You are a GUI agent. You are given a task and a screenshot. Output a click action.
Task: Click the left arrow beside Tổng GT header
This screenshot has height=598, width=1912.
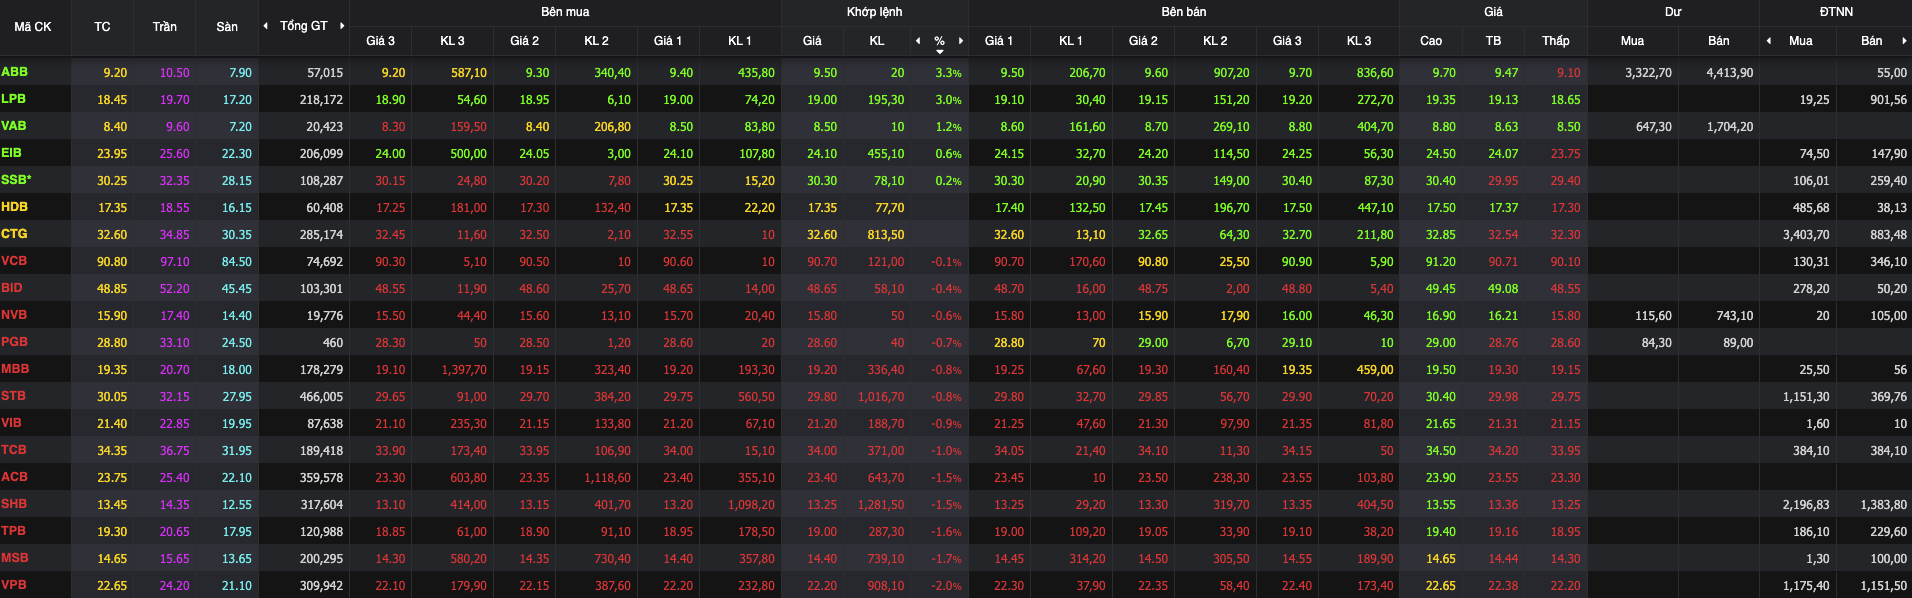coord(266,26)
